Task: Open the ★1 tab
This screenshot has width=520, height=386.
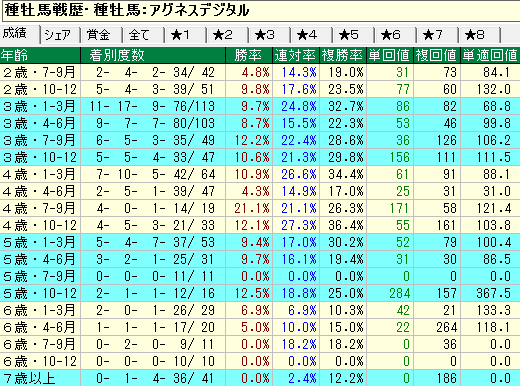Action: 186,35
